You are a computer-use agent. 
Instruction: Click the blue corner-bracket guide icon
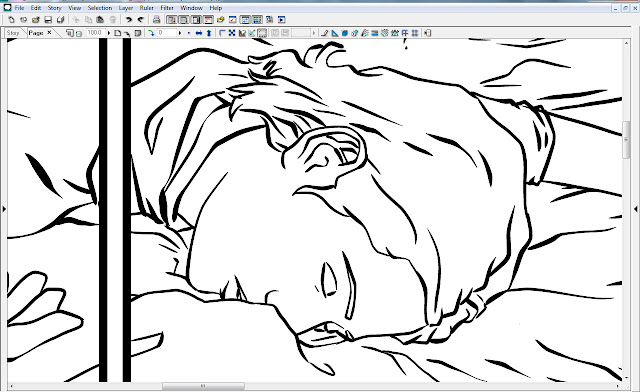[222, 33]
